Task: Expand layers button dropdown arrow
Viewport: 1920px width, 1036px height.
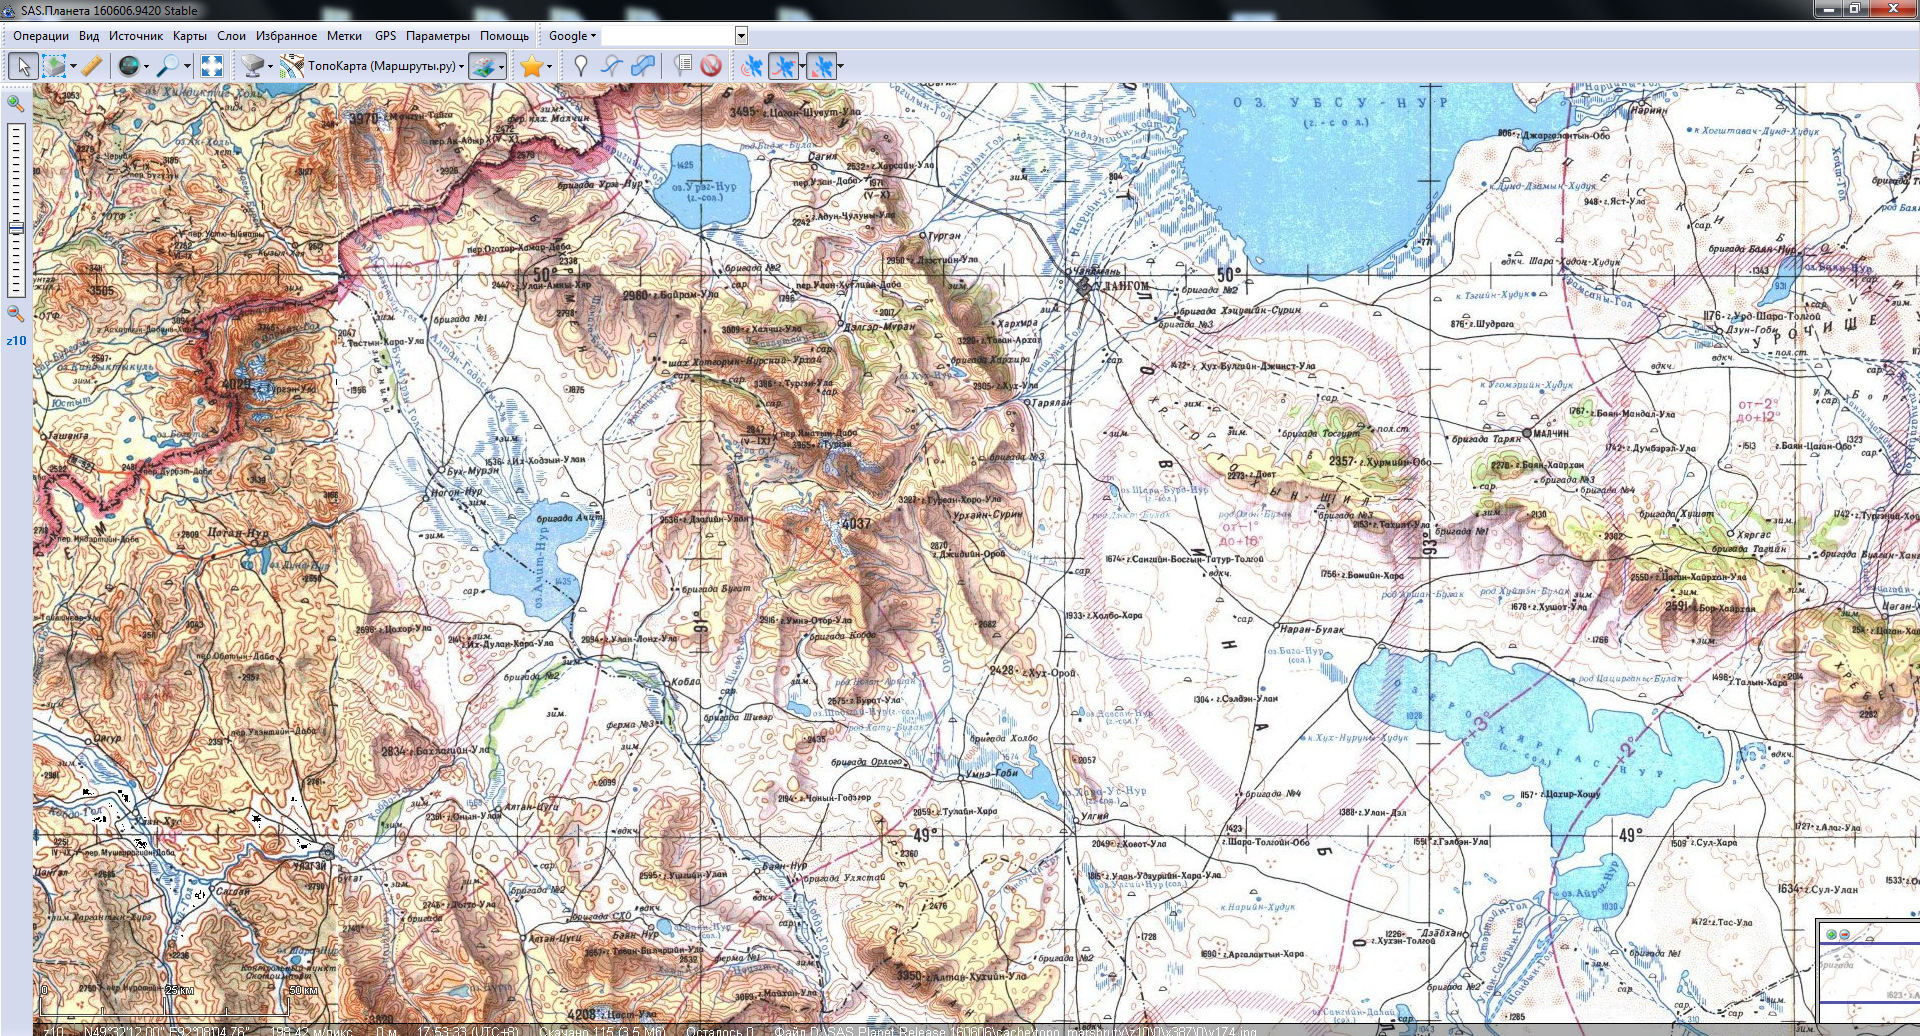Action: click(x=502, y=67)
